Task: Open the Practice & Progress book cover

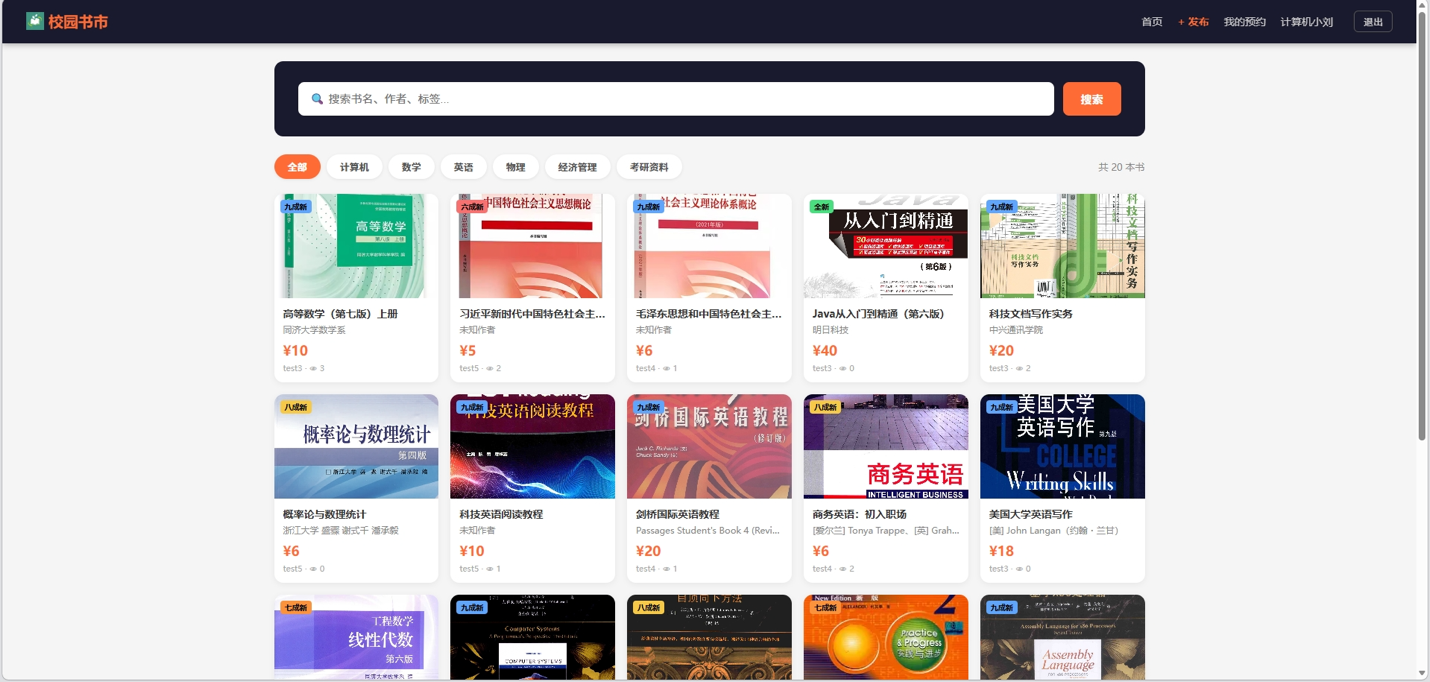Action: (x=886, y=638)
